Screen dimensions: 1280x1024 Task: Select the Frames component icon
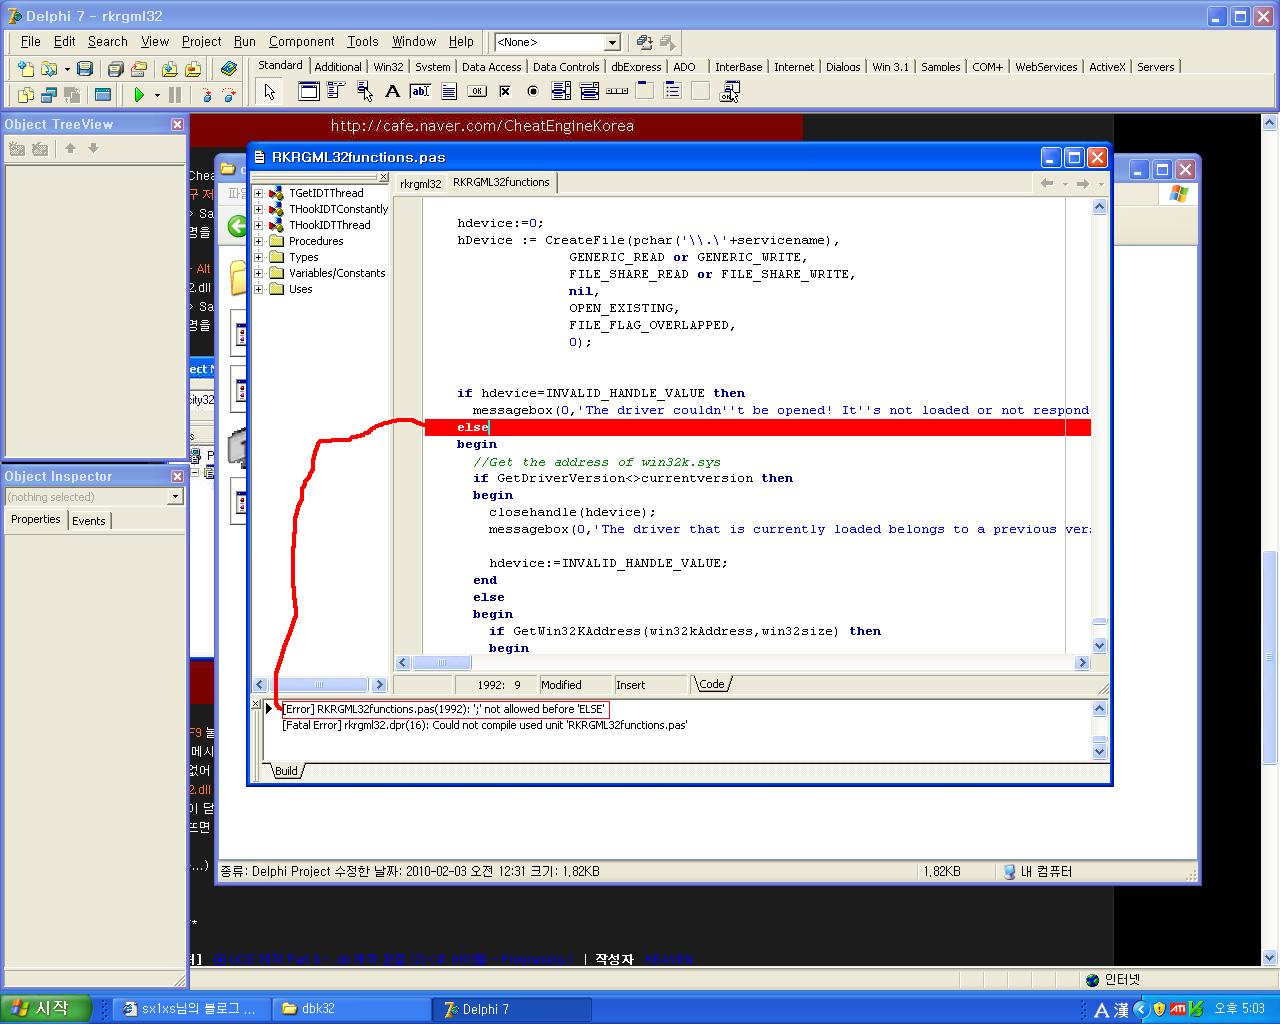point(309,91)
